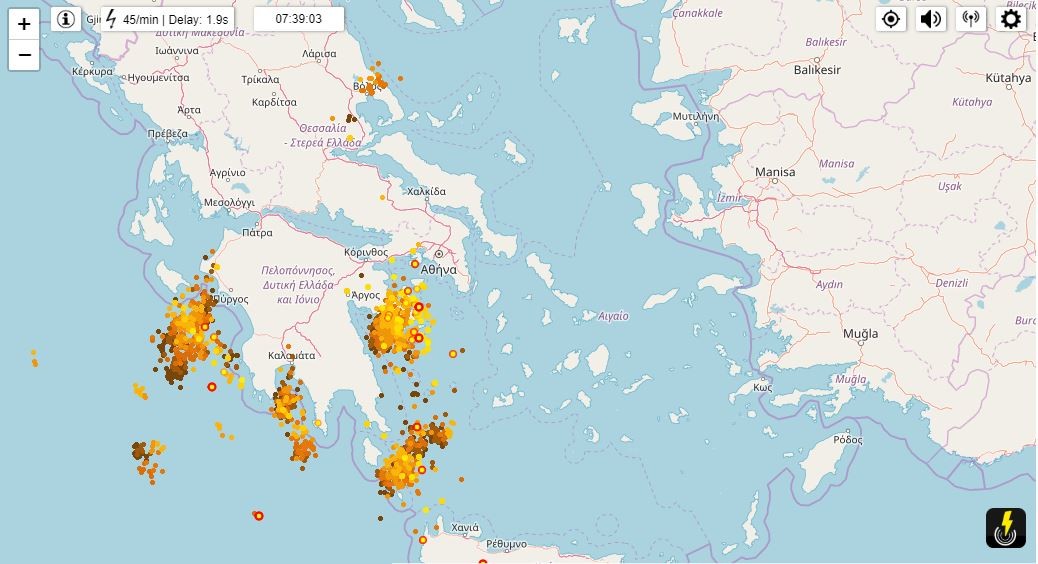Click the Ηγουμενίτσα label
1038x564 pixels.
pos(158,77)
